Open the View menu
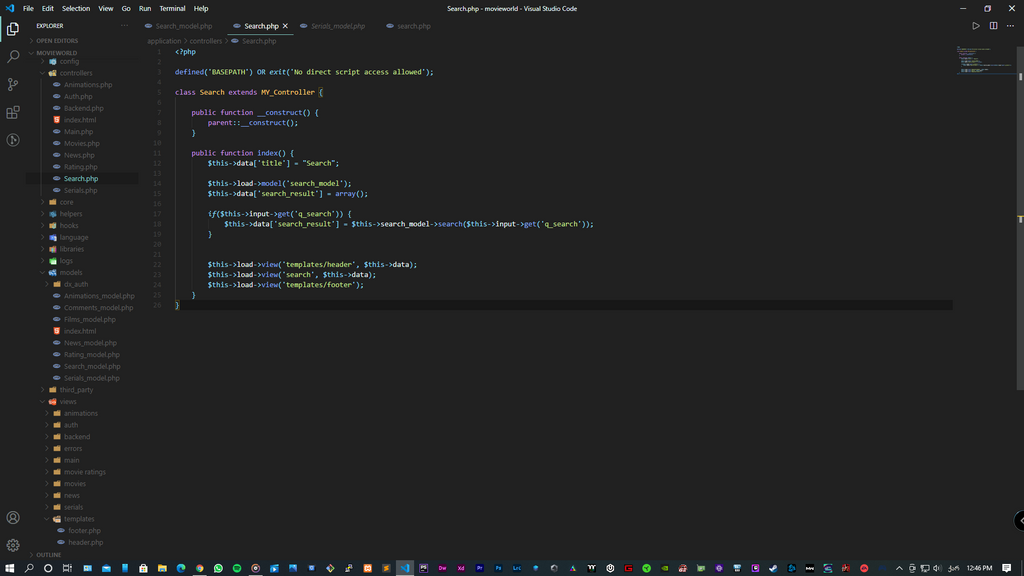 click(106, 8)
